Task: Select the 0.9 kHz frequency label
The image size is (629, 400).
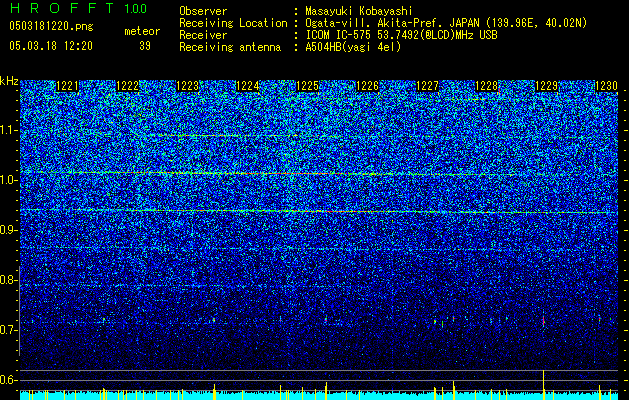Action: pyautogui.click(x=8, y=230)
